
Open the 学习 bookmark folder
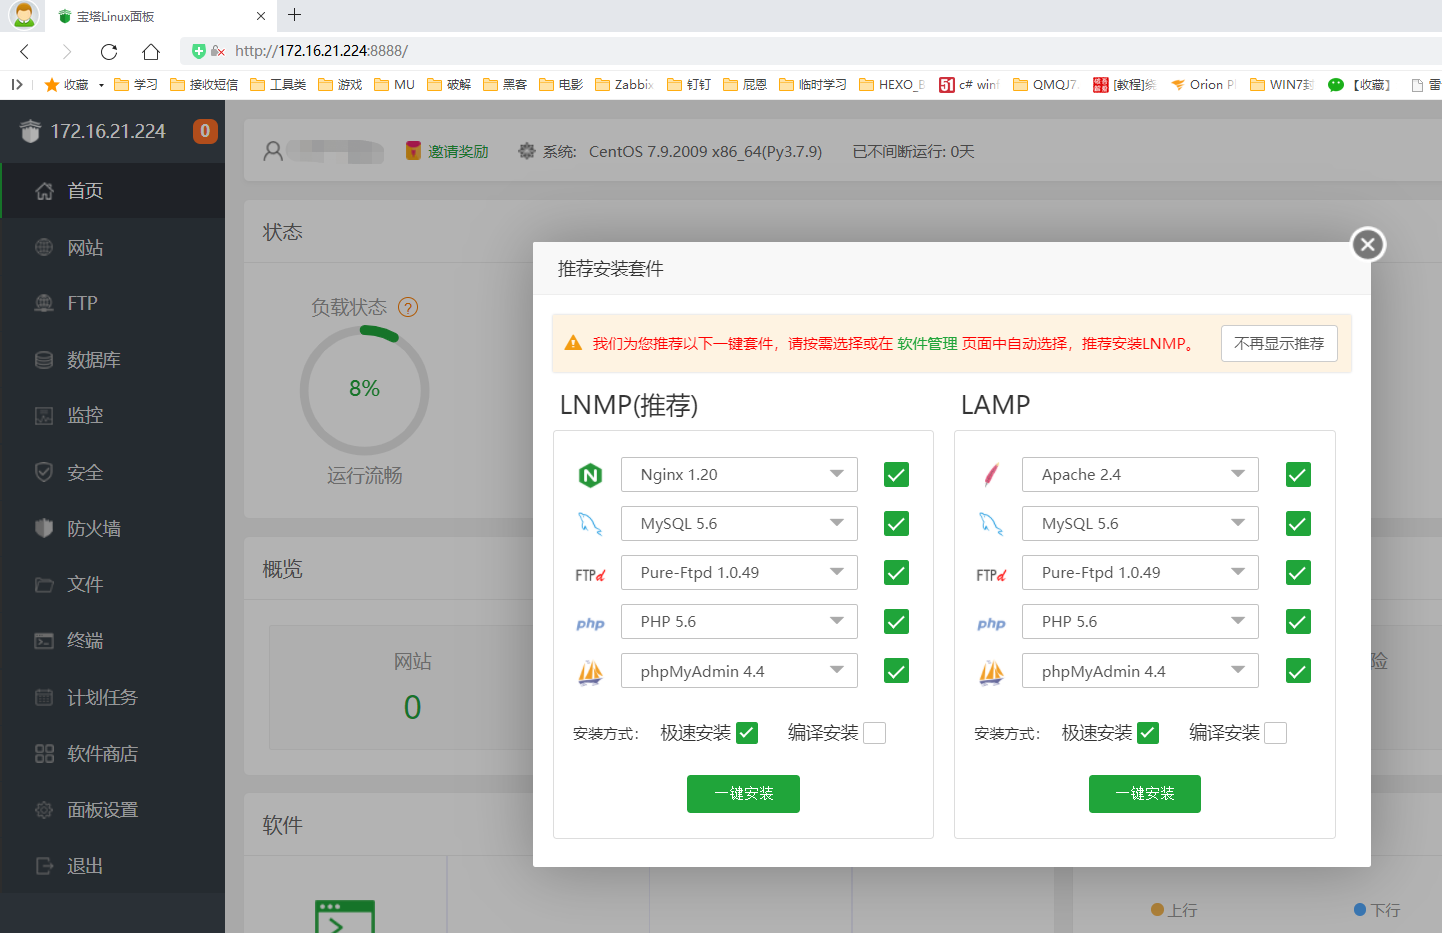tap(136, 85)
